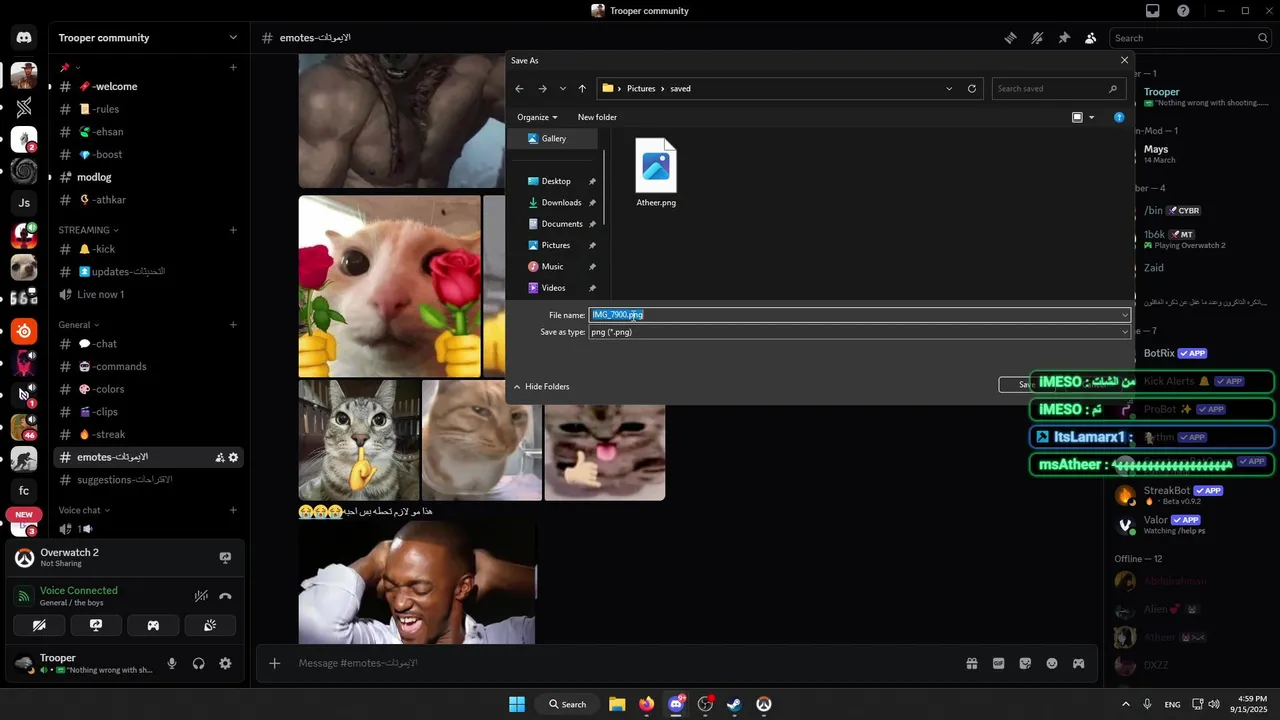Start screen share for Overwatch 2

[225, 557]
